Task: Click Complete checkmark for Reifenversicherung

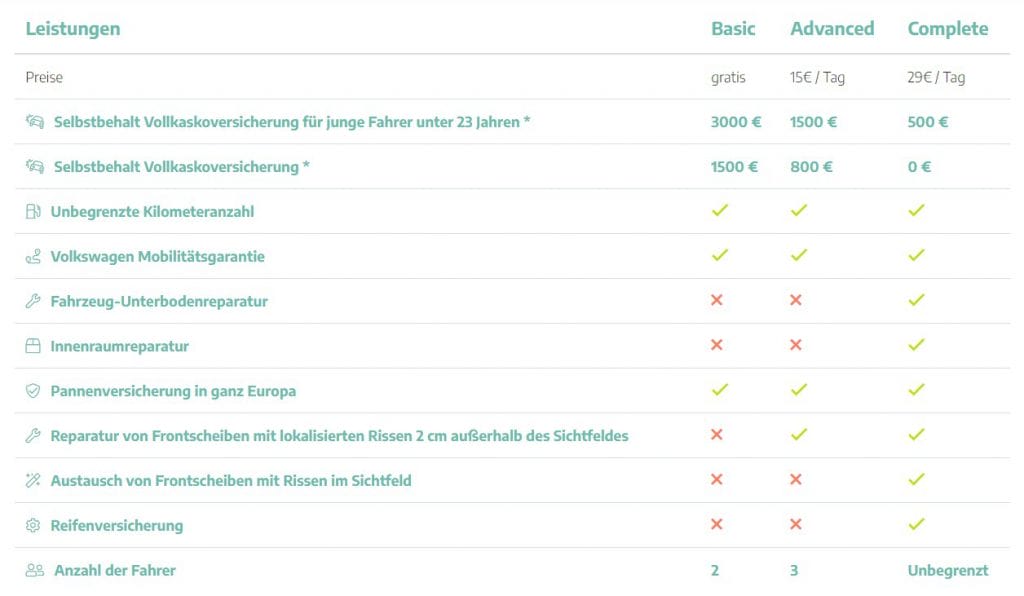Action: point(916,524)
